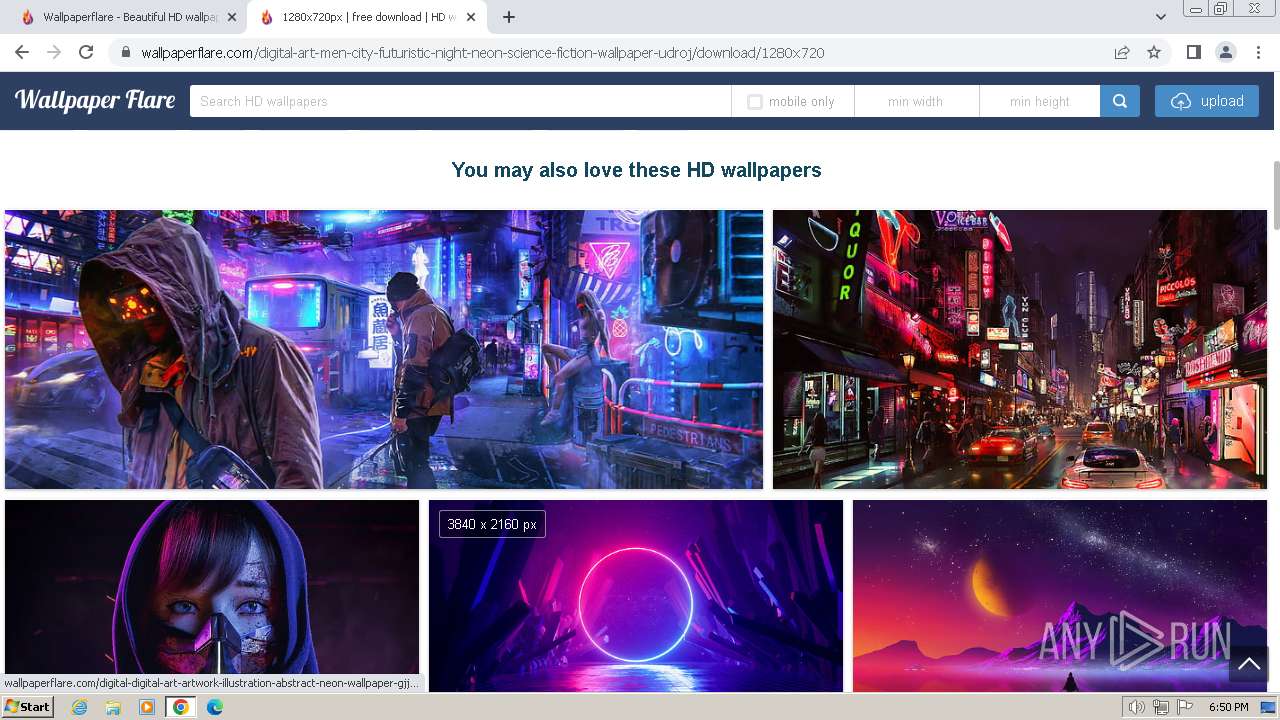Image resolution: width=1280 pixels, height=720 pixels.
Task: Open the Chrome three-dot menu
Action: click(x=1257, y=52)
